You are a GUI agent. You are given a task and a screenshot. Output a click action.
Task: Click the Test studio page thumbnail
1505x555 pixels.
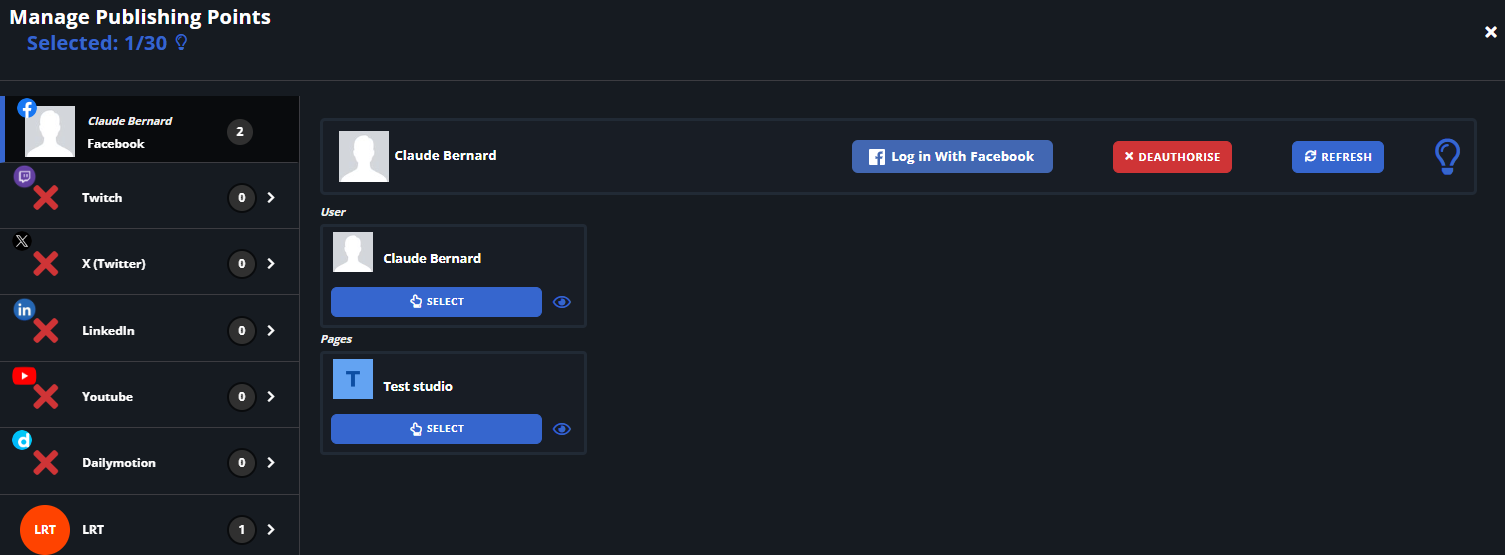[353, 379]
